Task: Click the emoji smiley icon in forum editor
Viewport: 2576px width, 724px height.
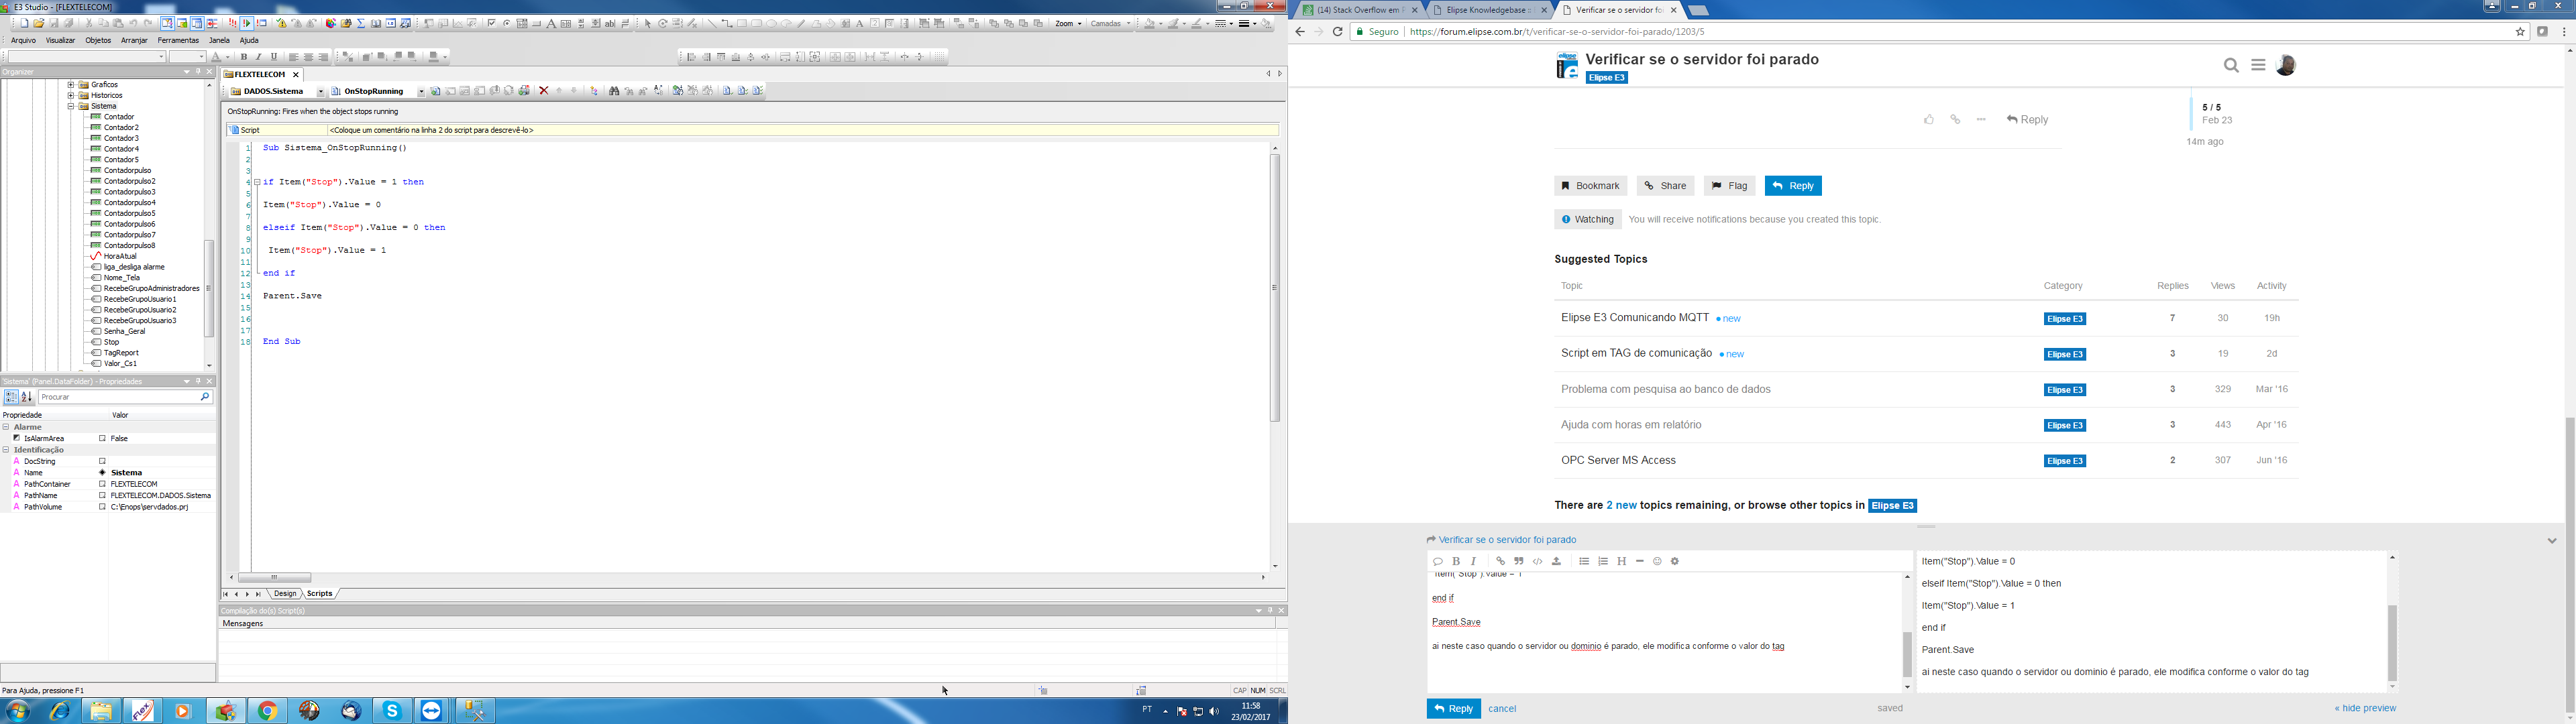Action: coord(1657,562)
